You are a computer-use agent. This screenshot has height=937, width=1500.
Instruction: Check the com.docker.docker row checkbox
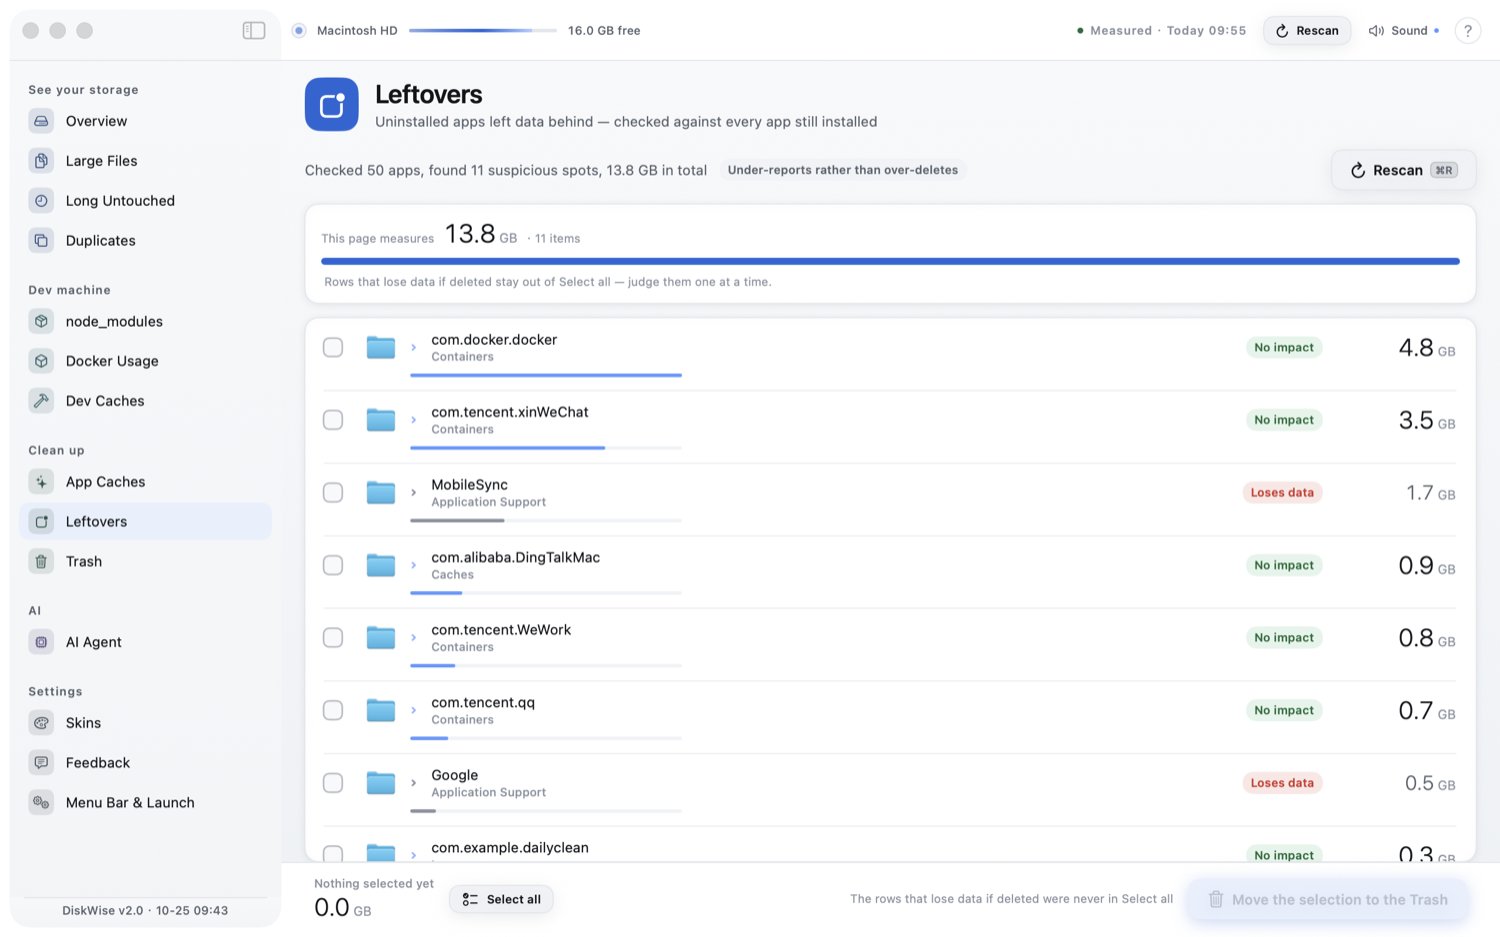333,347
